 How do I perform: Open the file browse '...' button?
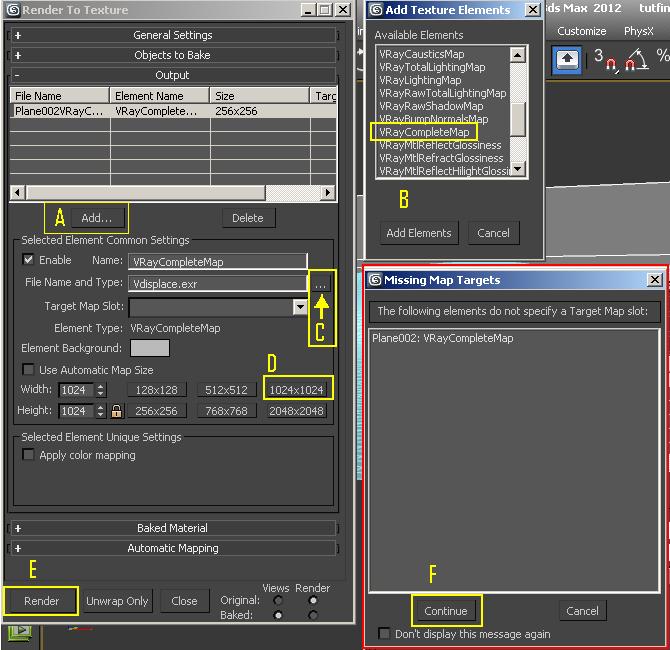pyautogui.click(x=321, y=284)
